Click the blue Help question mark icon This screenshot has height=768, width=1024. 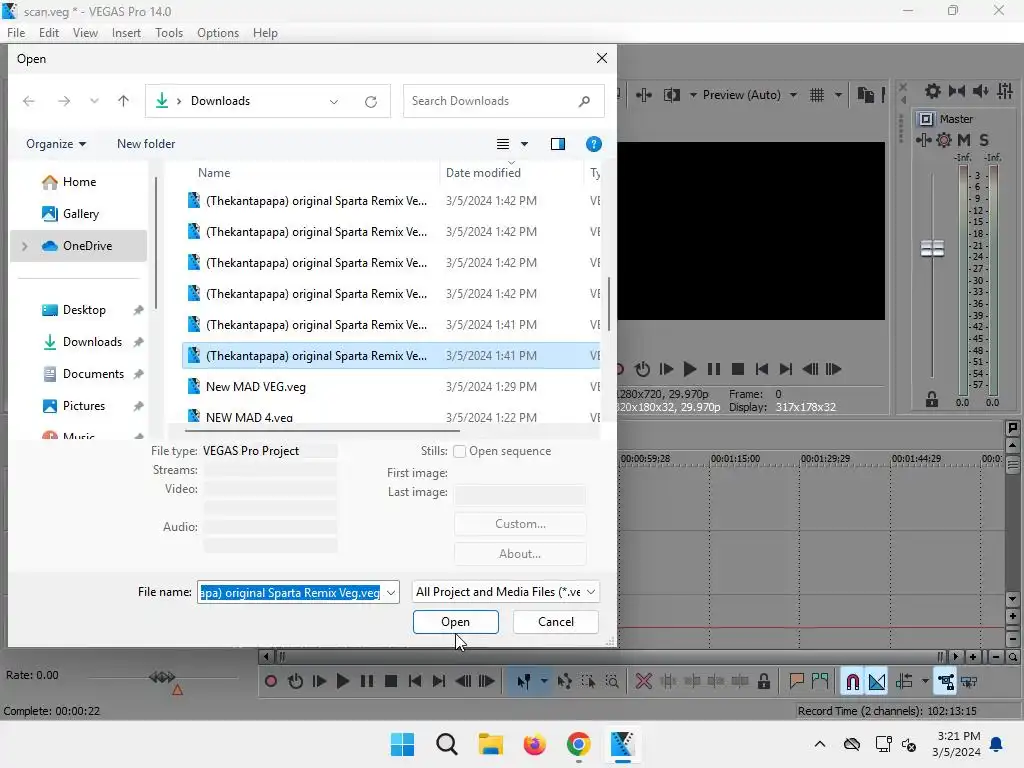594,144
